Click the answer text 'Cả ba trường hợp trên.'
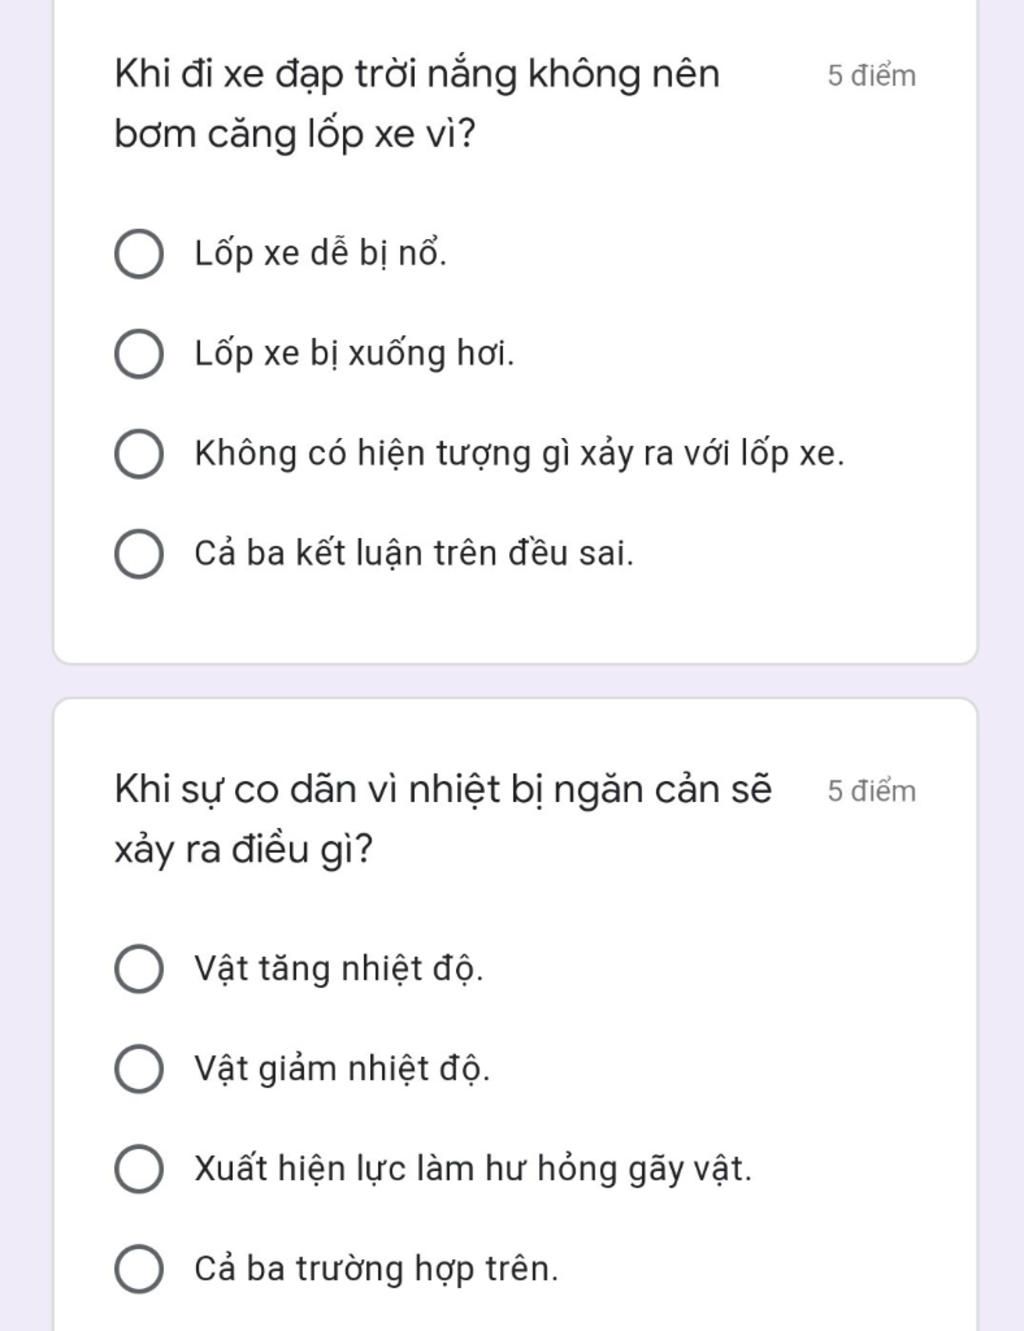This screenshot has width=1024, height=1331. pos(376,1269)
